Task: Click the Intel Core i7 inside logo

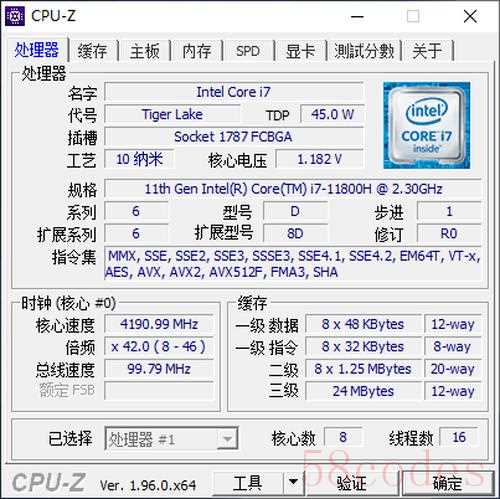Action: (427, 125)
